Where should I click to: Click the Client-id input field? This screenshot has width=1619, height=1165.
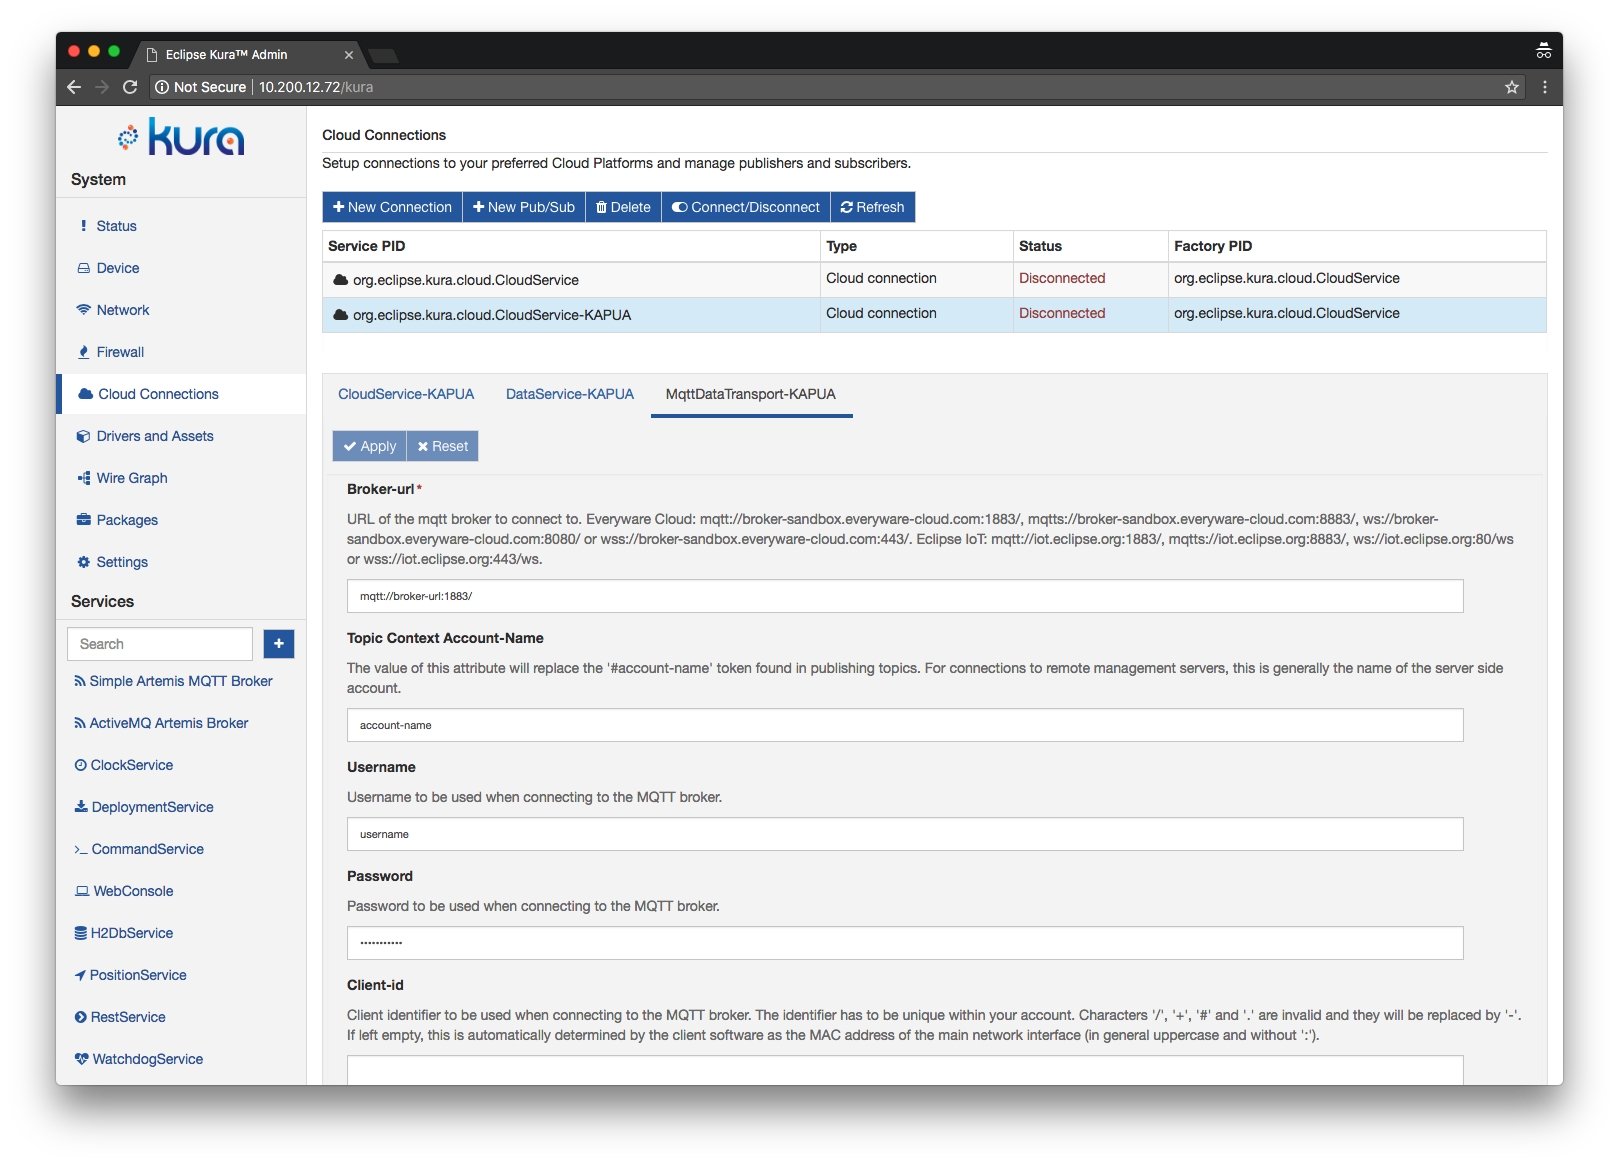pyautogui.click(x=905, y=1070)
